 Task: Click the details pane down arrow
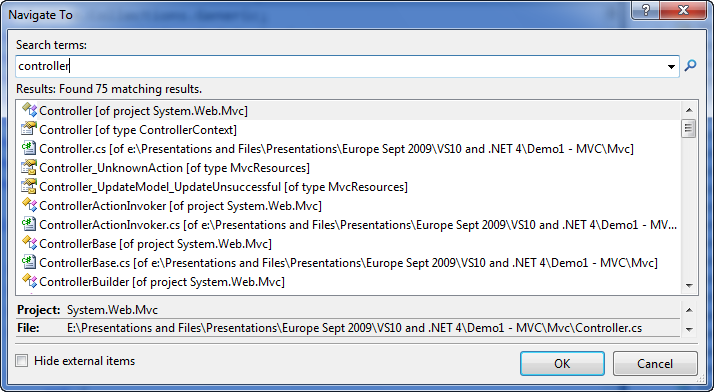[689, 329]
